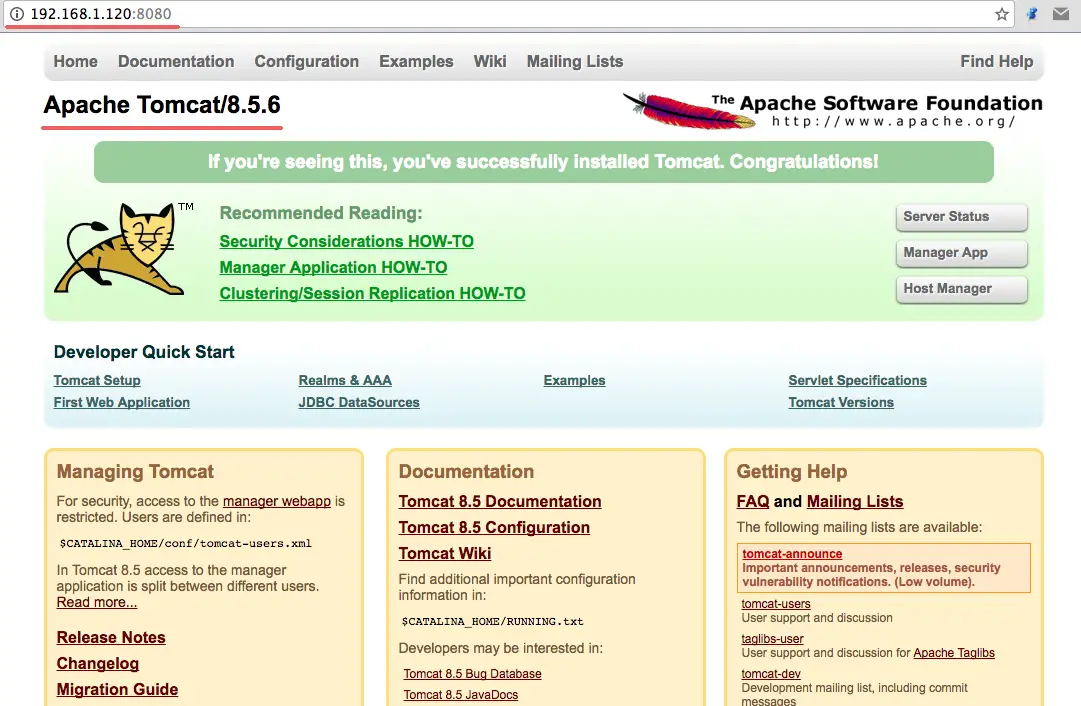The width and height of the screenshot is (1081, 706).
Task: Follow the Tomcat Versions link
Action: click(841, 403)
